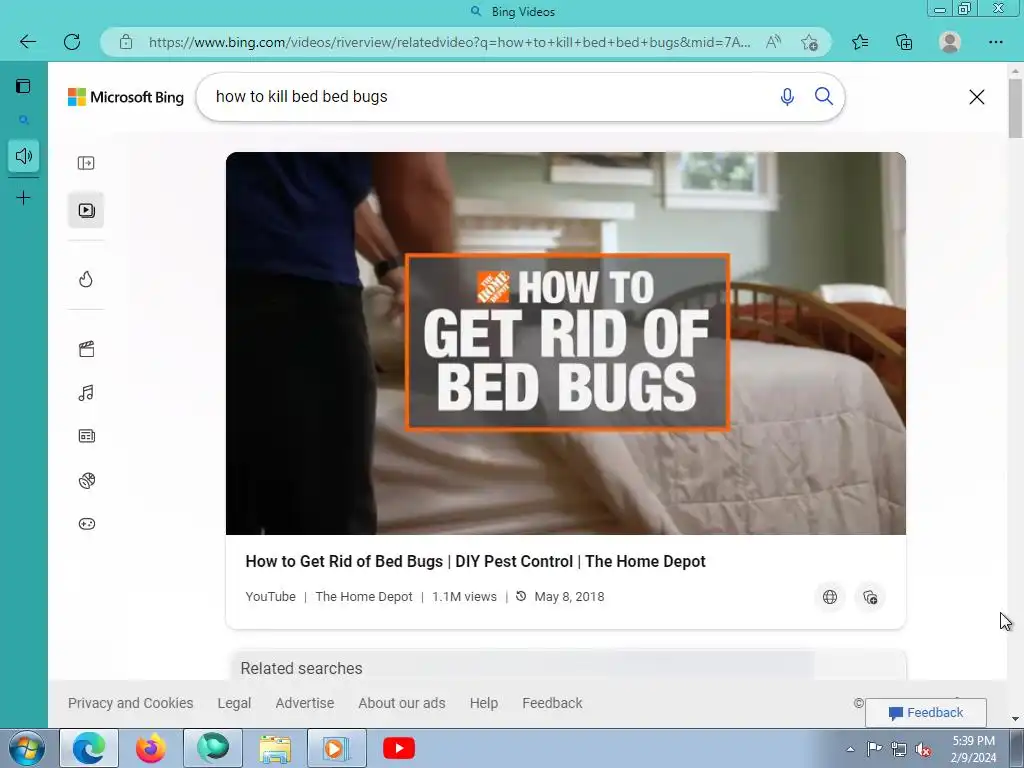Open the tab actions menu icon
Viewport: 1024px width, 768px height.
click(x=24, y=86)
